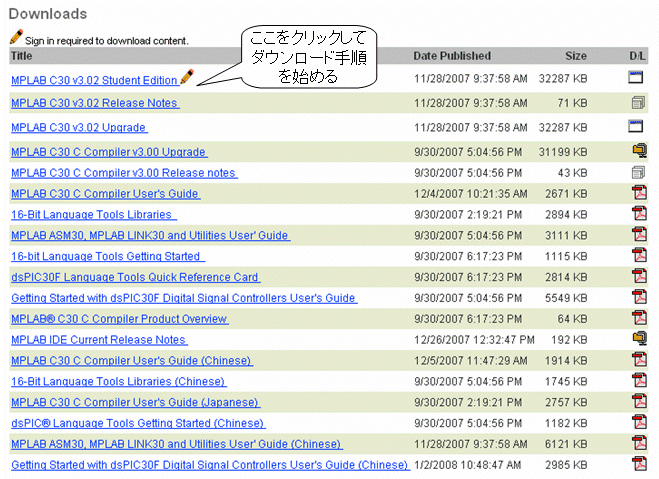This screenshot has height=479, width=659.
Task: Click the PDF icon for Getting Started dsPIC30F User's Guide (Chinese)
Action: [x=640, y=463]
